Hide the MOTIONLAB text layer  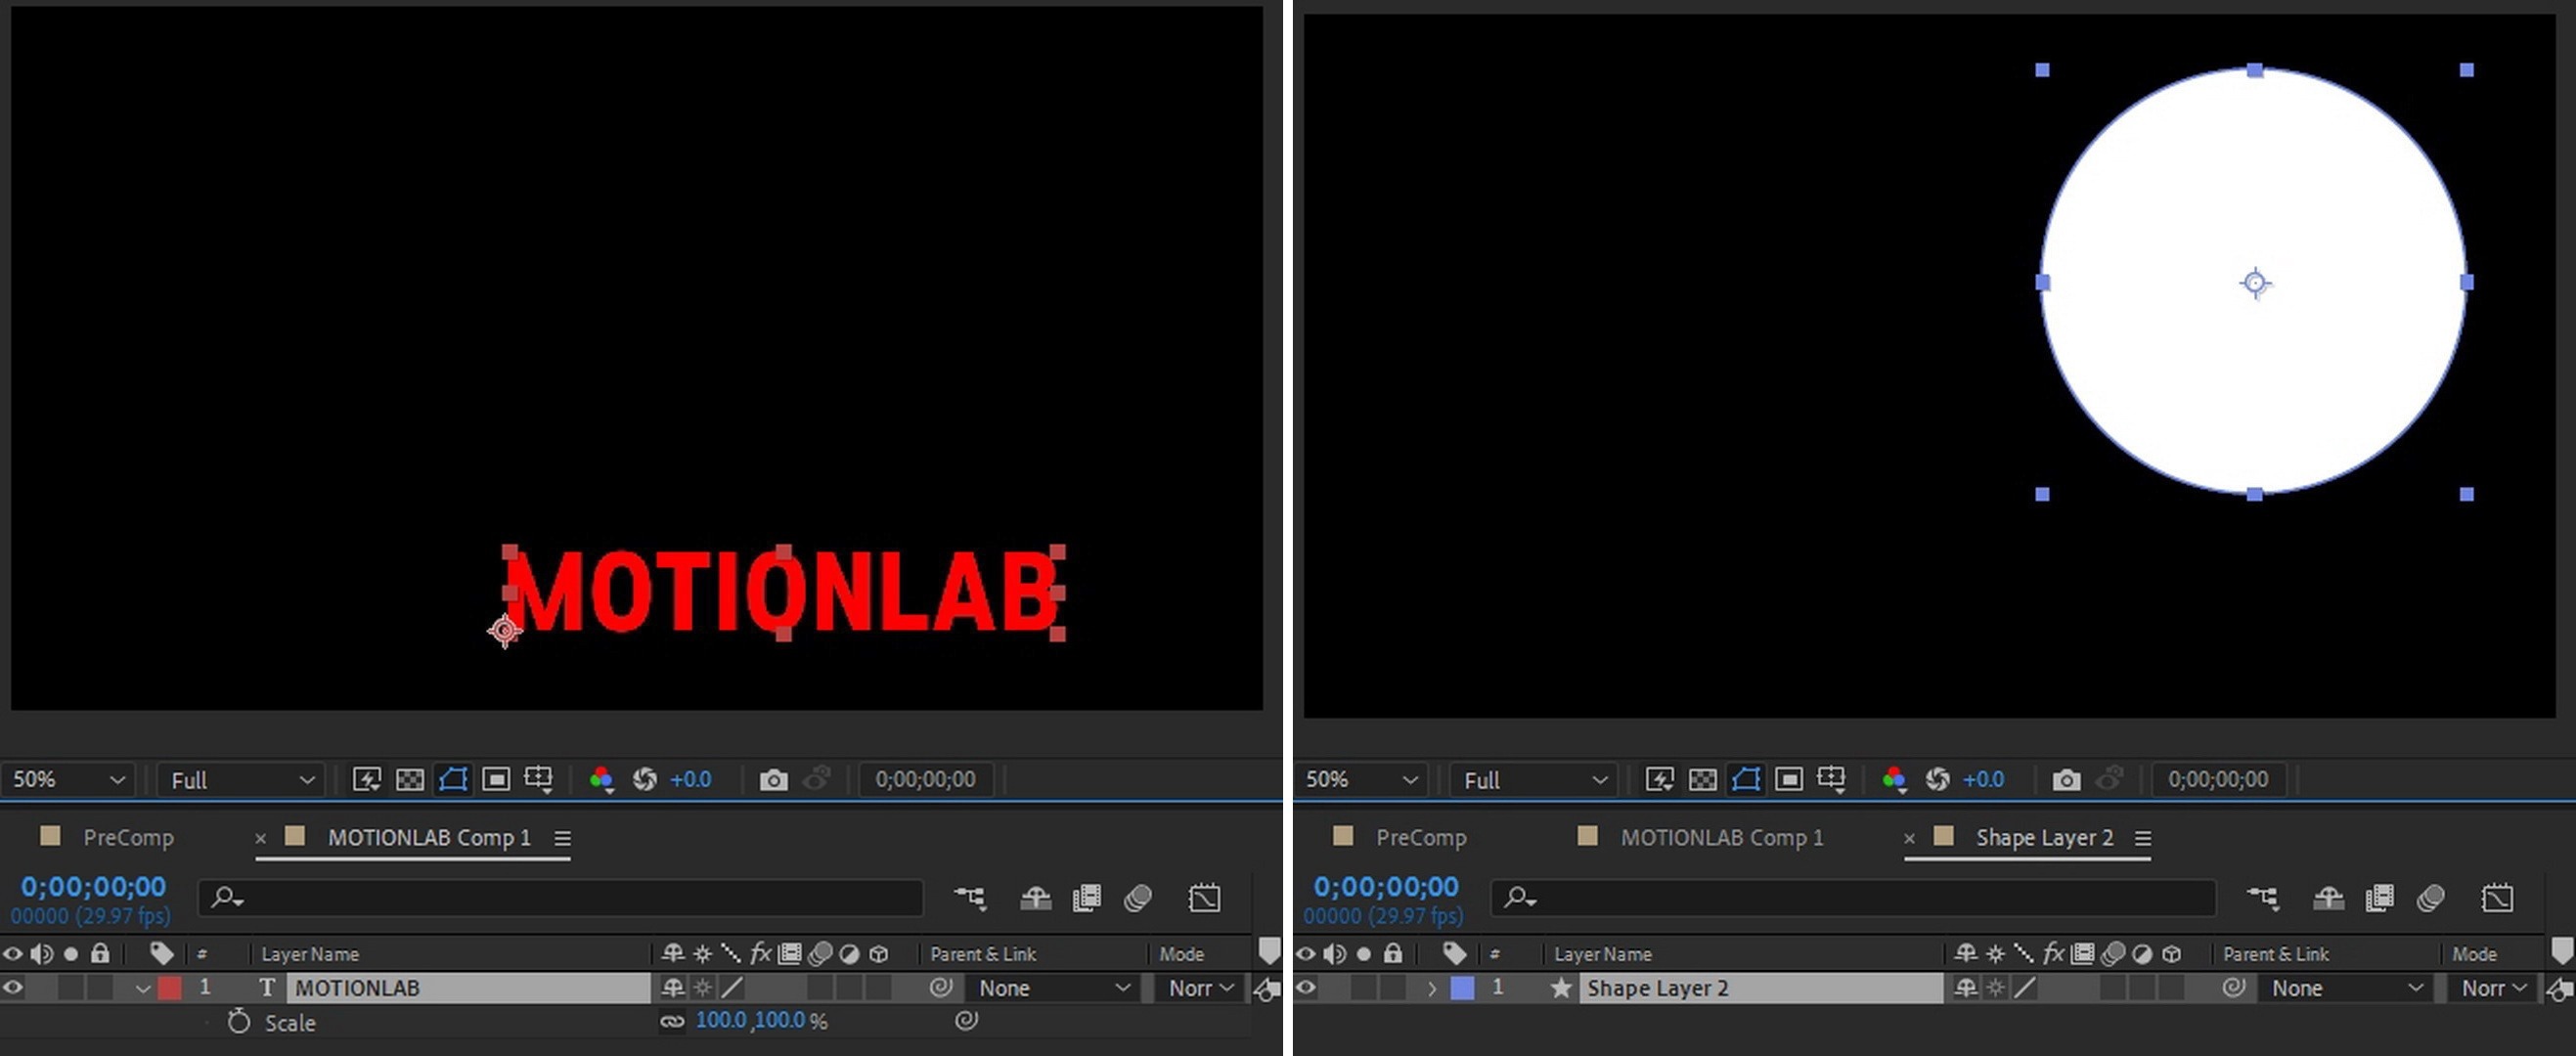click(13, 988)
